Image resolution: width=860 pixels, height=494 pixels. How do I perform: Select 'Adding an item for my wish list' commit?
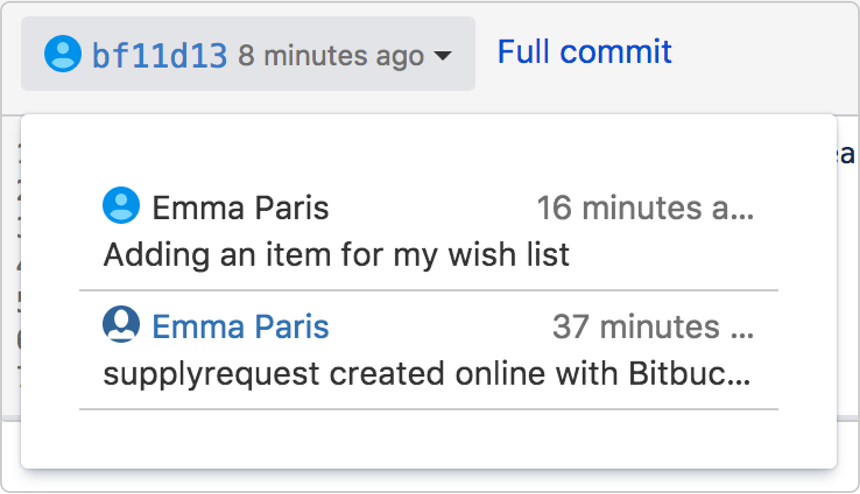tap(336, 254)
